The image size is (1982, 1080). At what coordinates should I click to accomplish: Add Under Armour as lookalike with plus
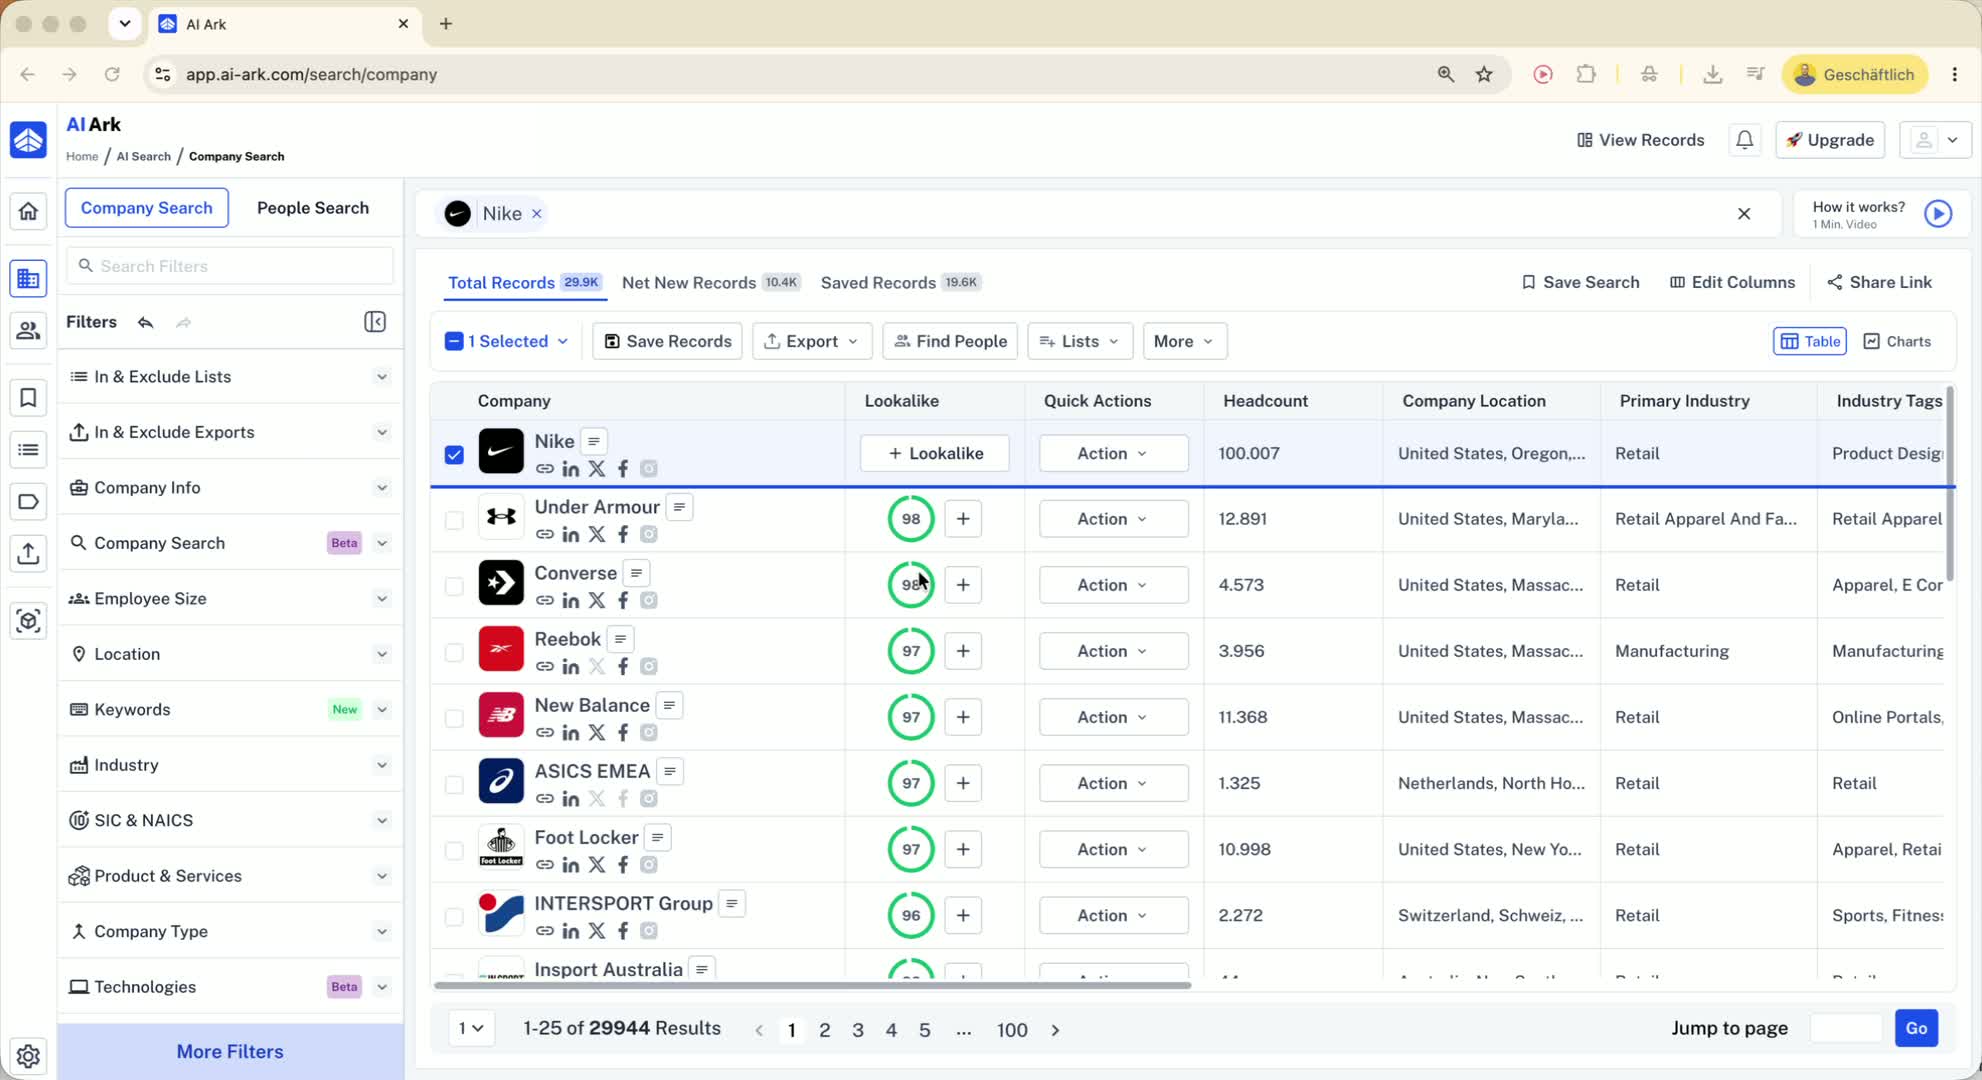pyautogui.click(x=963, y=519)
